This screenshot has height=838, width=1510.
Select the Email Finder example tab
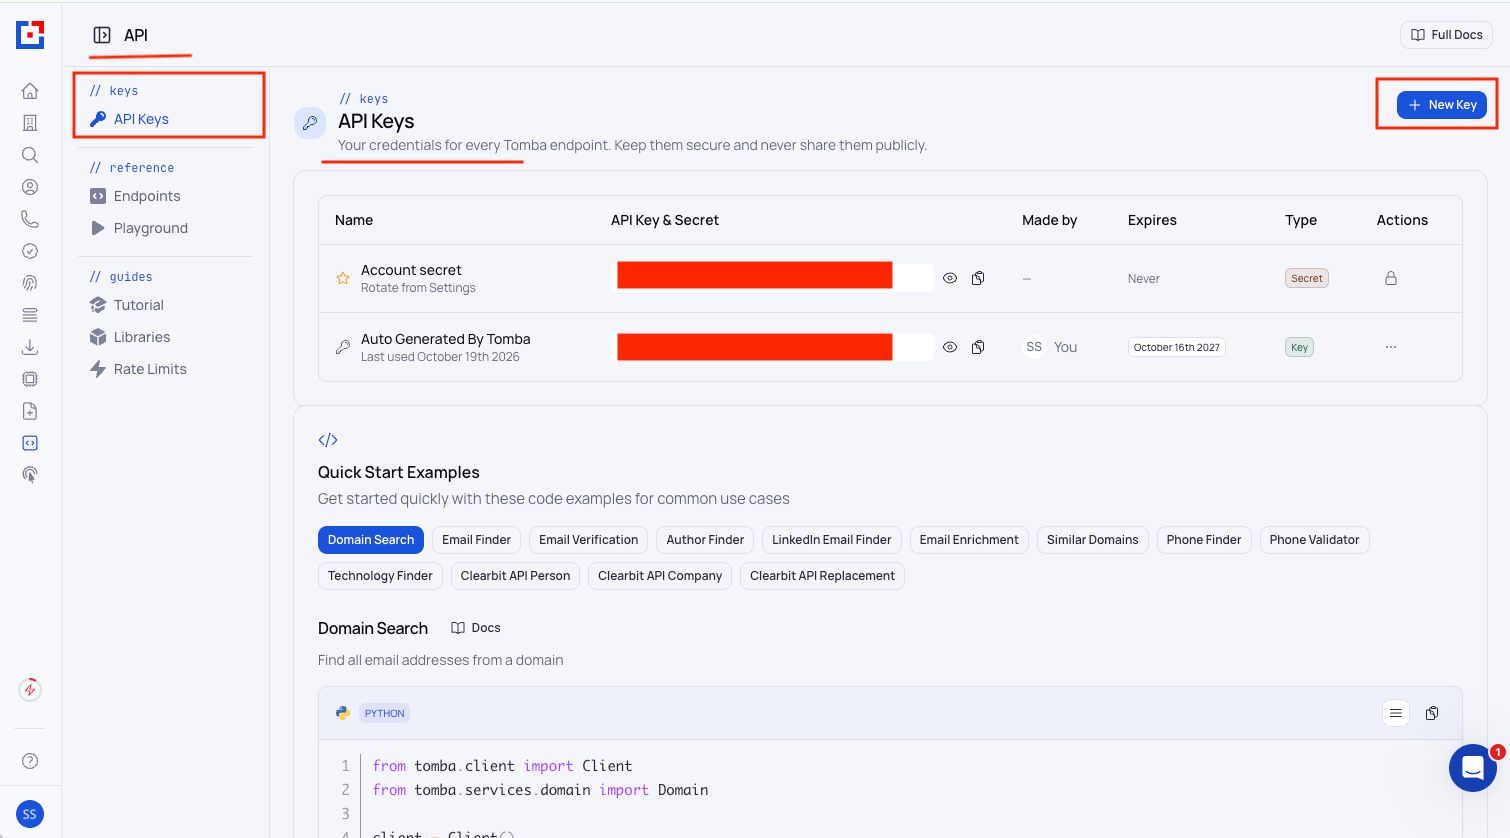tap(476, 540)
